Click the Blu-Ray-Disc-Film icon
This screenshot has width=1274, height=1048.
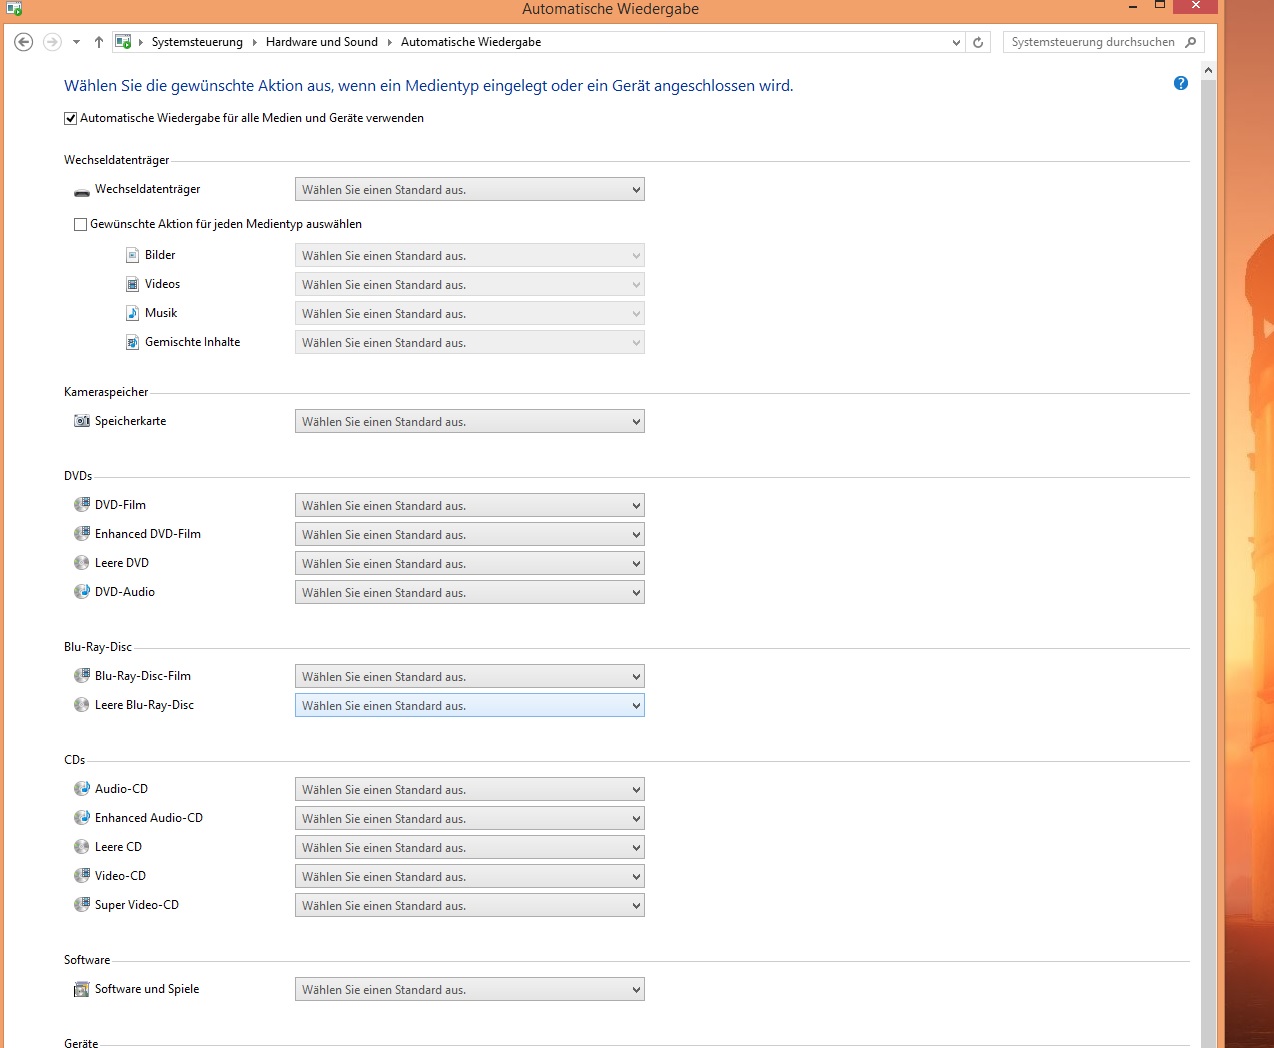point(82,676)
